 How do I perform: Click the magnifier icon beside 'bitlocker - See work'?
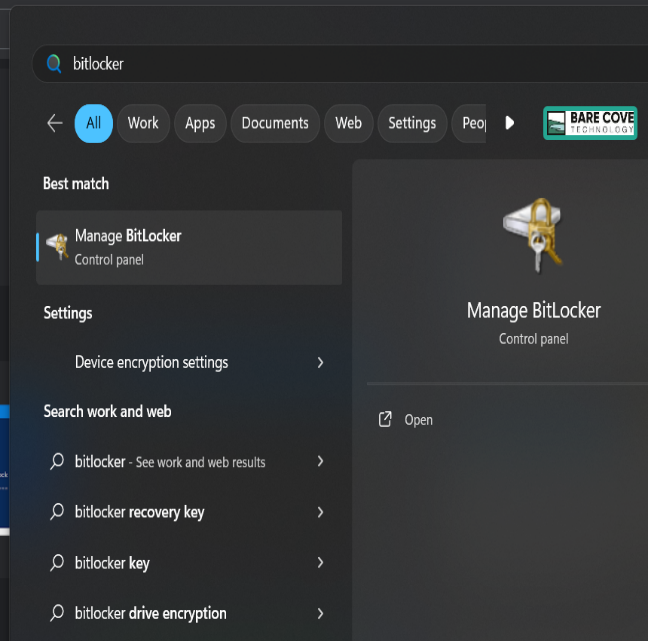57,461
